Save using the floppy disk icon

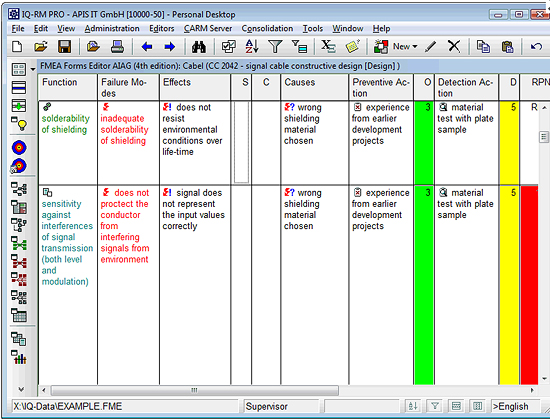click(x=65, y=46)
